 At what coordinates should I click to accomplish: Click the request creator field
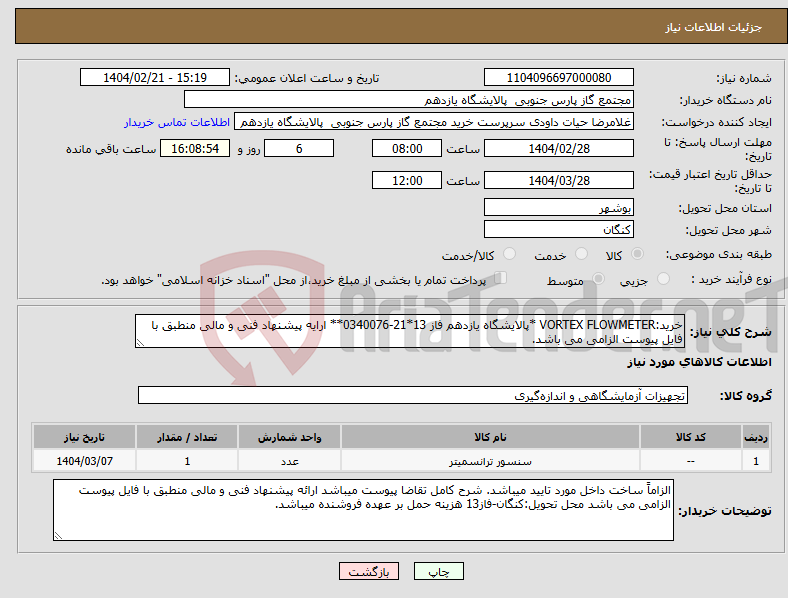[434, 122]
